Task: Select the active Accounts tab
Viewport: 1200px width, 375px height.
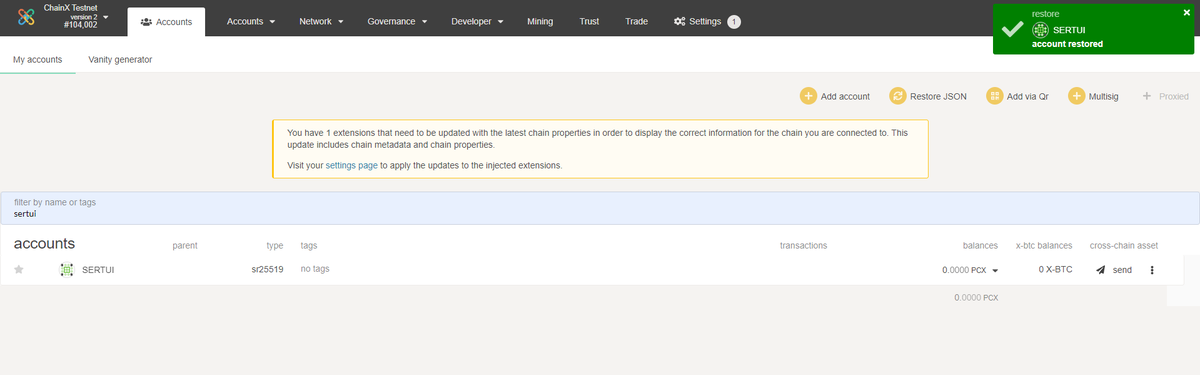Action: 167,21
